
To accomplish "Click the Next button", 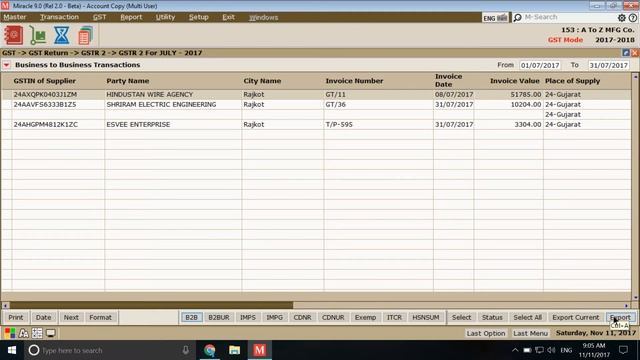I will click(71, 317).
